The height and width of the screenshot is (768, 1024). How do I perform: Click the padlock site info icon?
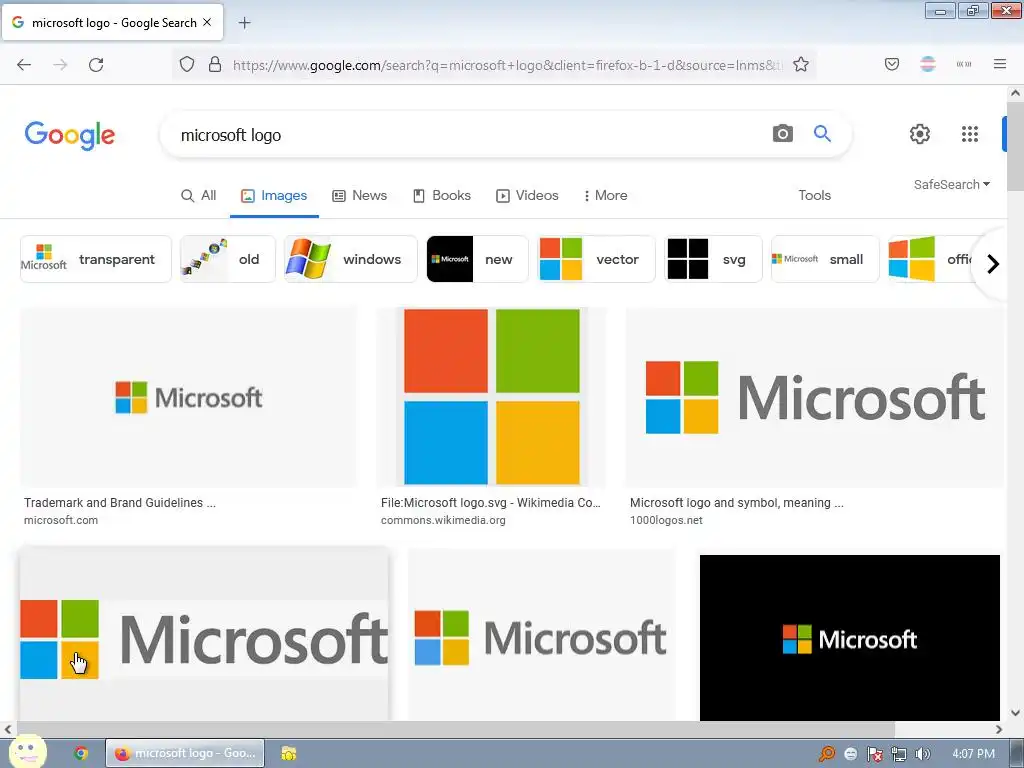215,65
